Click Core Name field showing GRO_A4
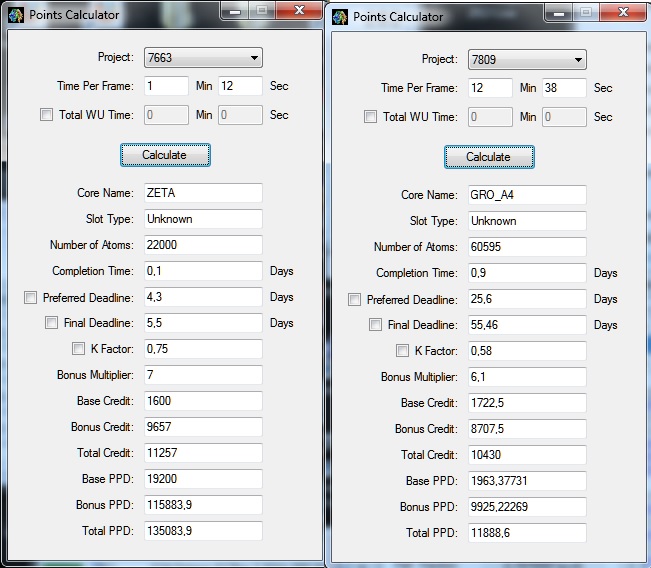The height and width of the screenshot is (568, 651). (527, 195)
